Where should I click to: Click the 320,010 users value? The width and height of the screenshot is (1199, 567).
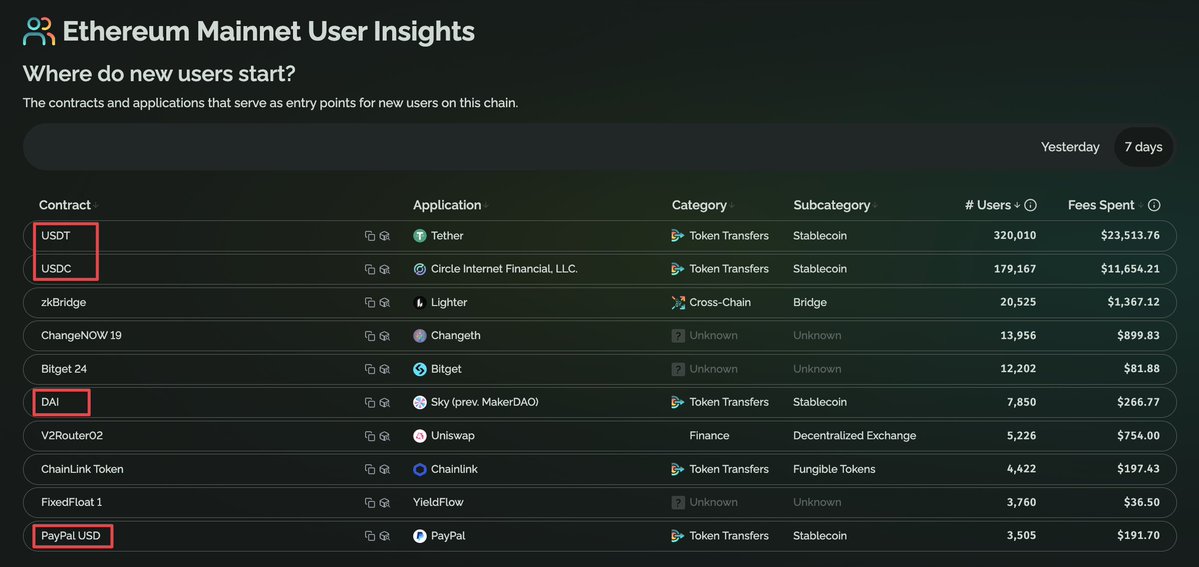(x=1015, y=236)
